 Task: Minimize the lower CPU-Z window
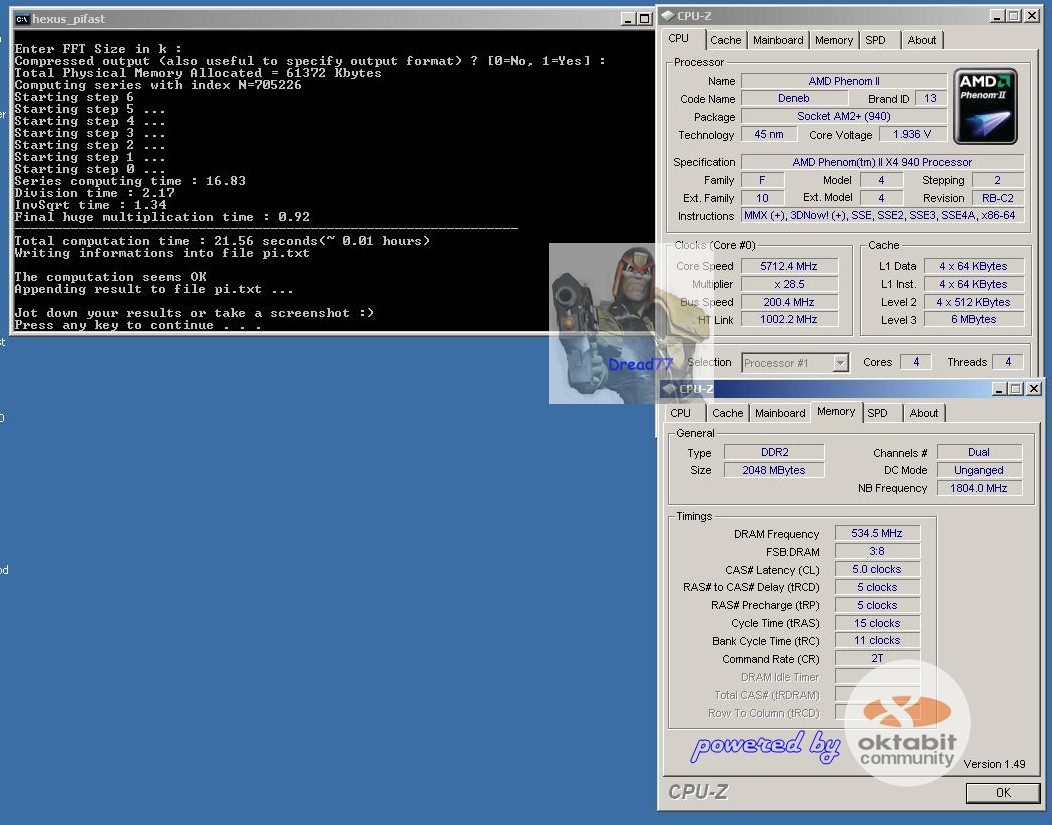coord(1000,388)
